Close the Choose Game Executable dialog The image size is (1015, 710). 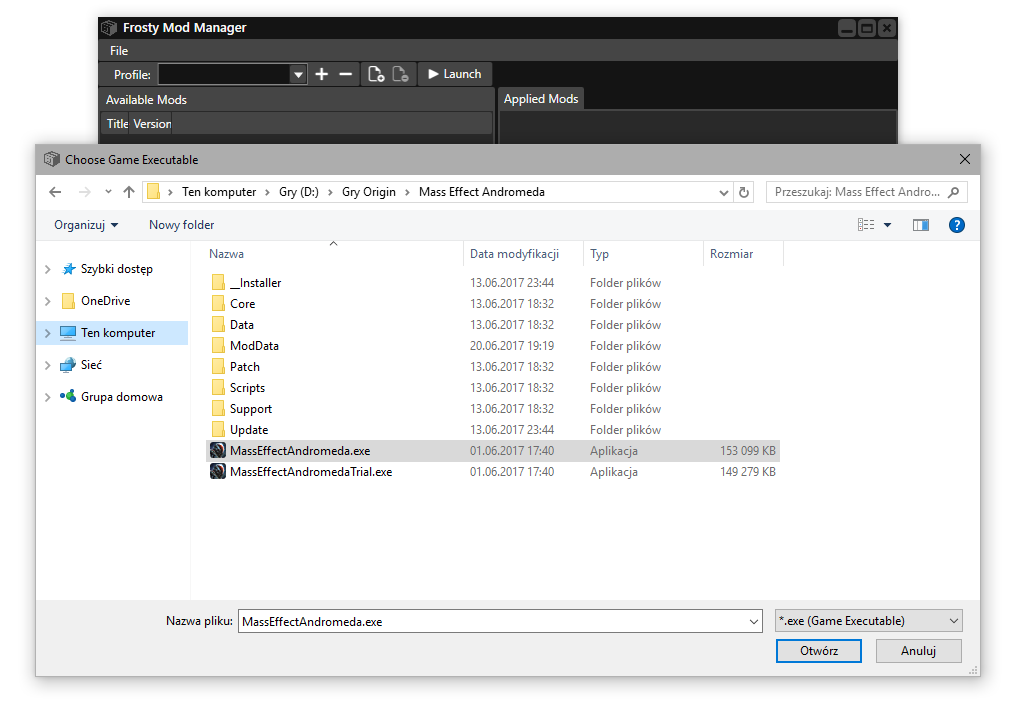pyautogui.click(x=965, y=159)
